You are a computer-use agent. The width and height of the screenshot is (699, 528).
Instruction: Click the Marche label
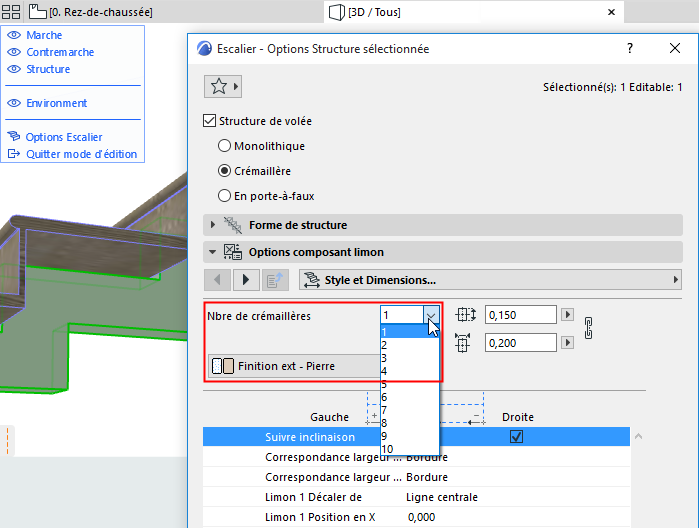coord(44,35)
